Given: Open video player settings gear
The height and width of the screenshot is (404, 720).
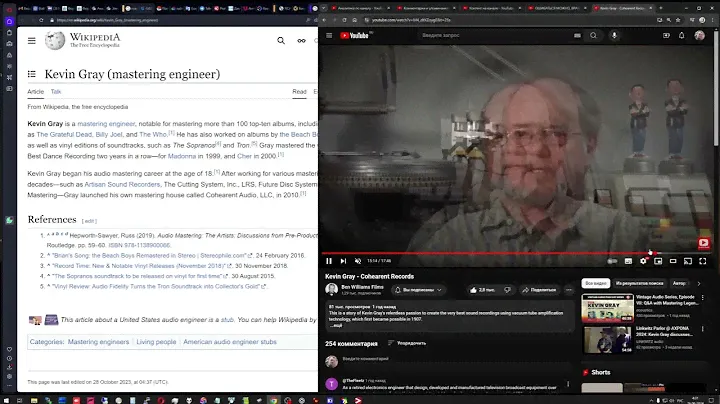Looking at the screenshot, I should tap(643, 261).
